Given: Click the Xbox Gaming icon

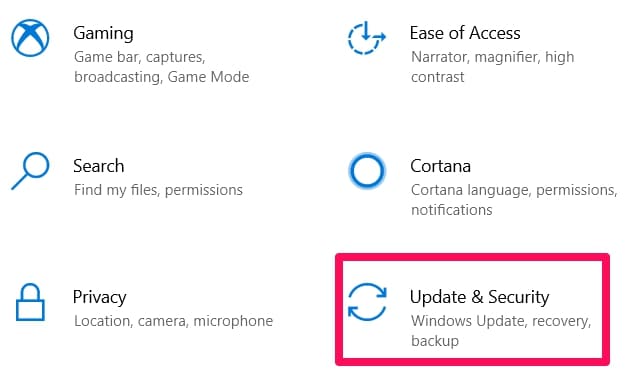Looking at the screenshot, I should (x=30, y=38).
